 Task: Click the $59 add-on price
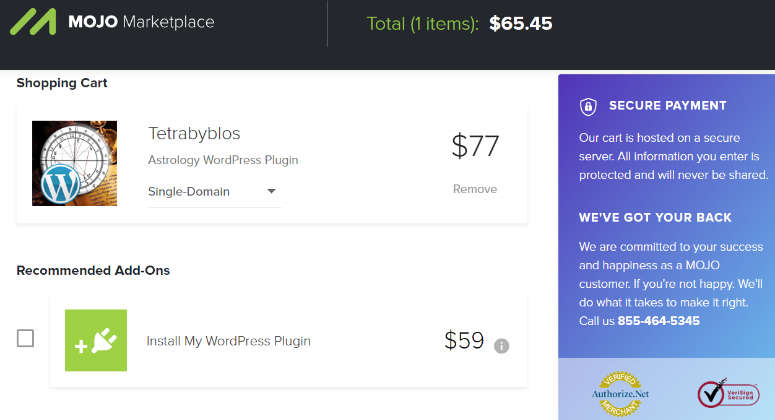[x=464, y=340]
